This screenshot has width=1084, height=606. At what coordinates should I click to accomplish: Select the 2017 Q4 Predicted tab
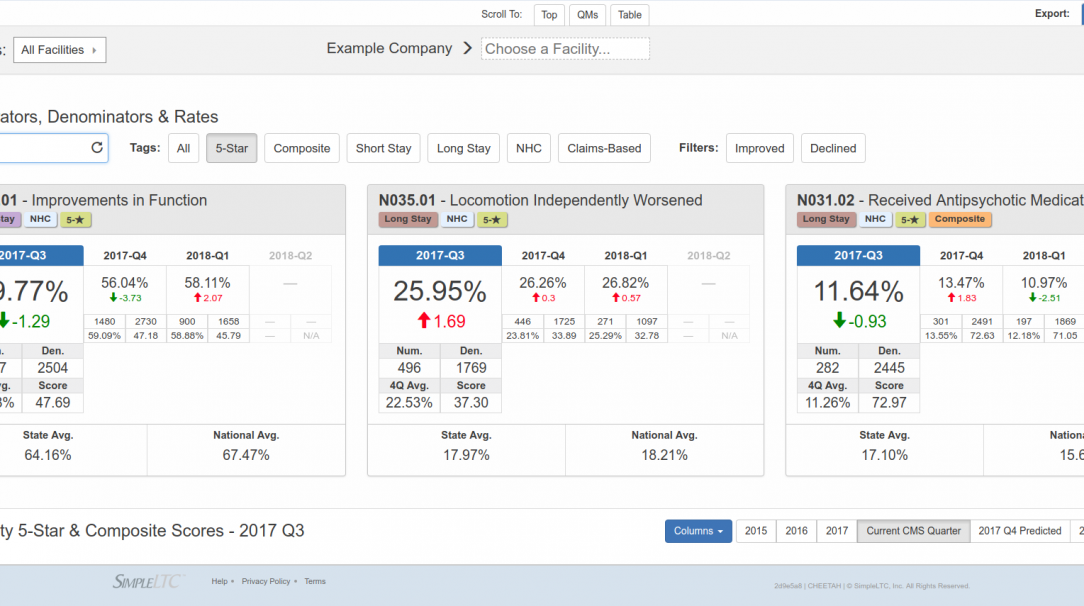1019,531
